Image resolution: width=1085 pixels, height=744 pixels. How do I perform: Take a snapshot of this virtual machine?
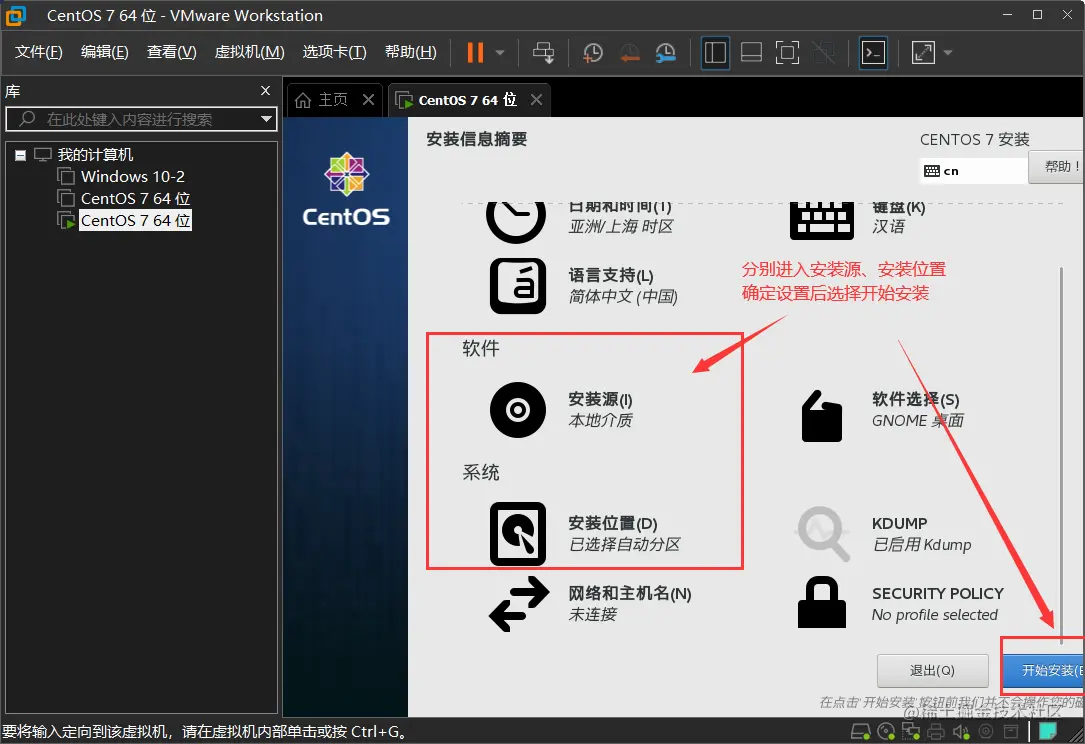(592, 53)
